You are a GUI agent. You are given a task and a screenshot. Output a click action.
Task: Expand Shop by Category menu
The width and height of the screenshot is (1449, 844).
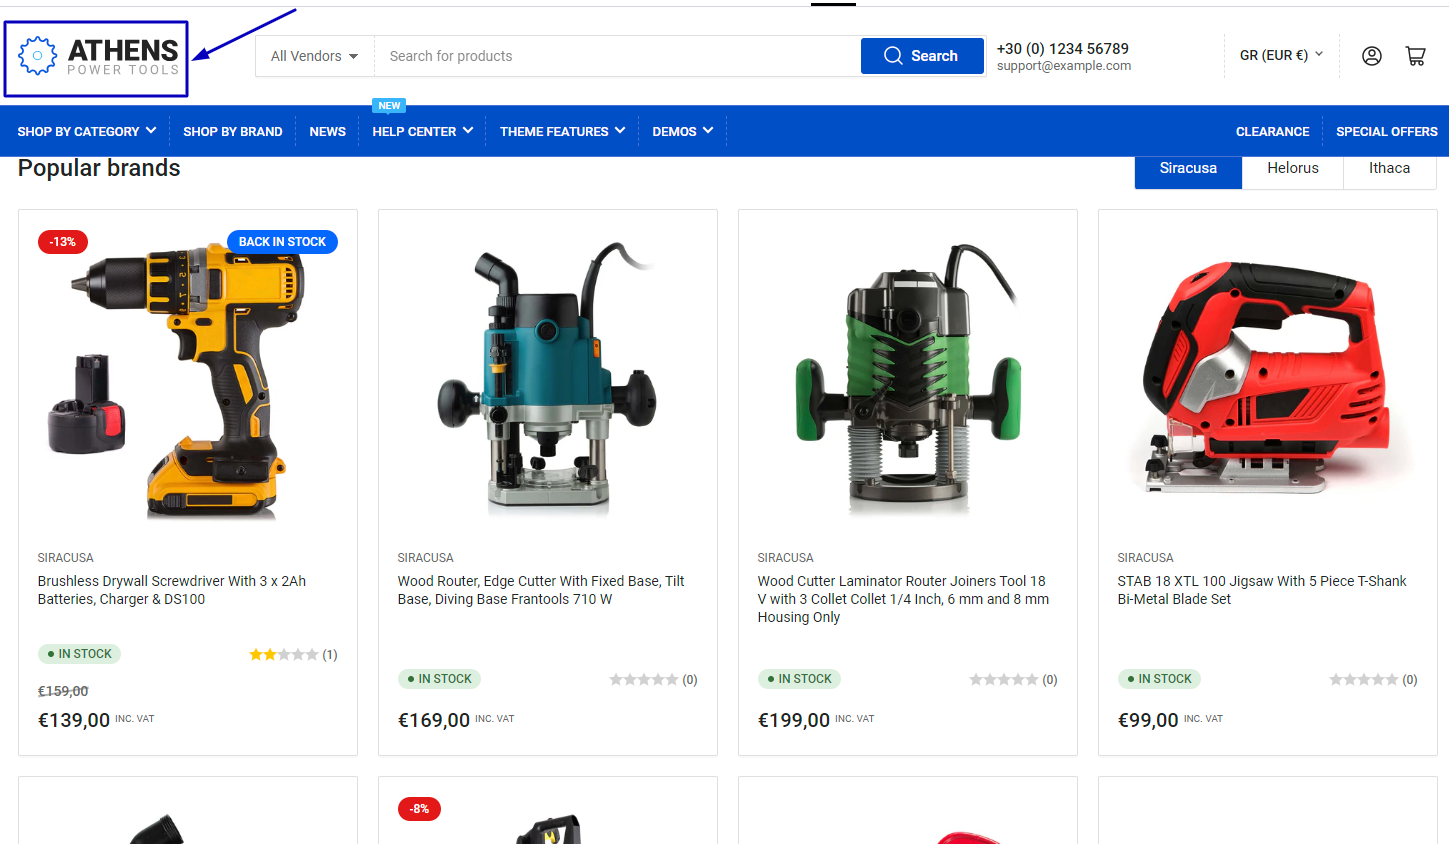pyautogui.click(x=87, y=131)
